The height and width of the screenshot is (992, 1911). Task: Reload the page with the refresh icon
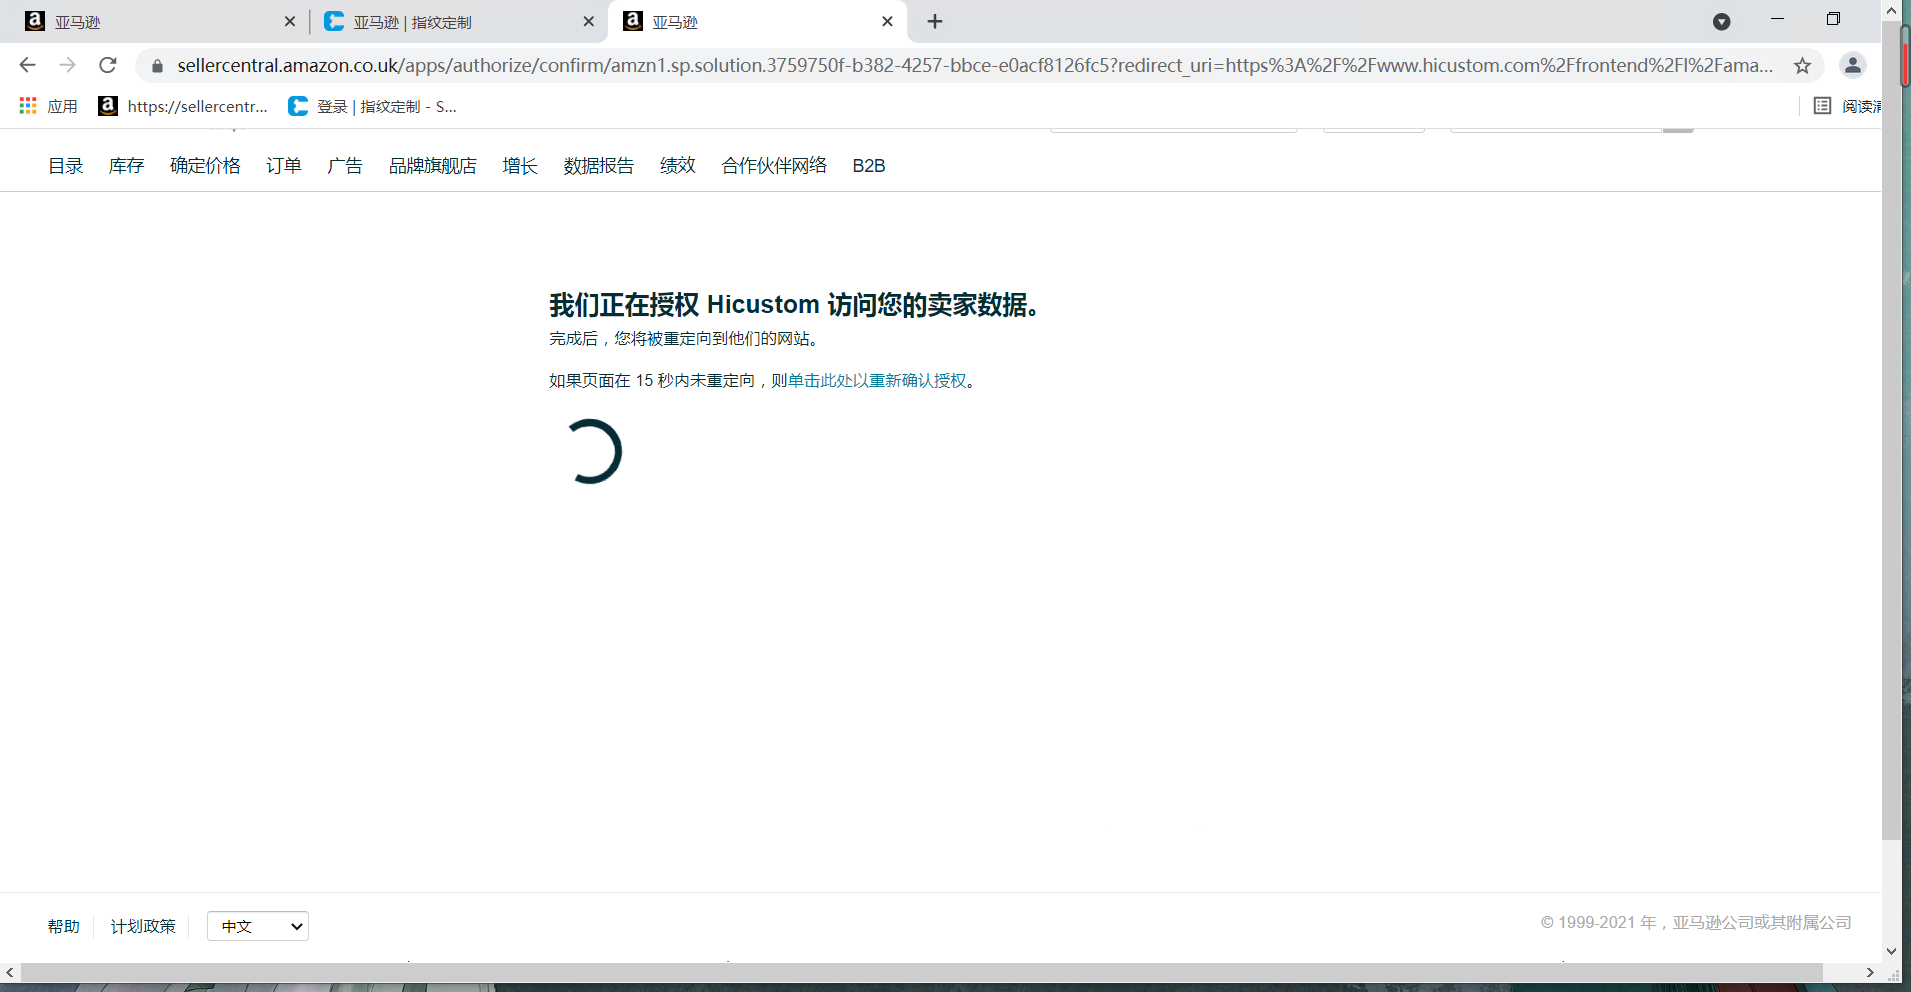(x=108, y=65)
